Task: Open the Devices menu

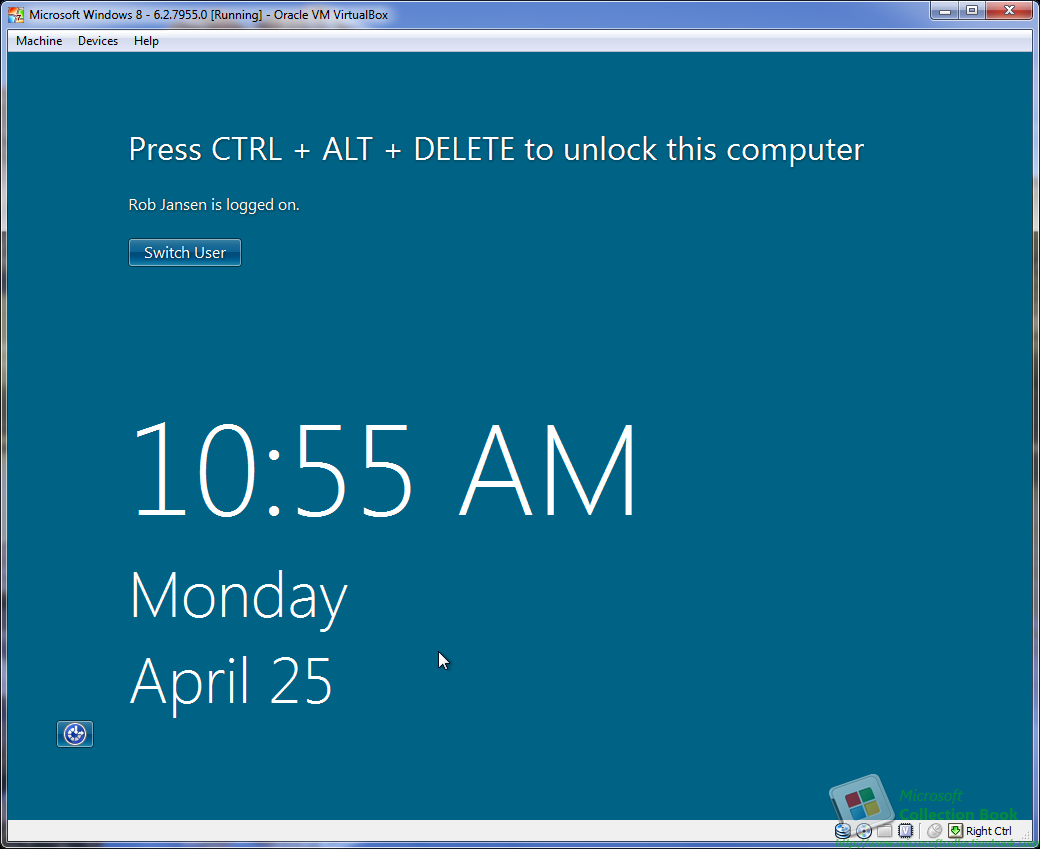Action: tap(98, 40)
